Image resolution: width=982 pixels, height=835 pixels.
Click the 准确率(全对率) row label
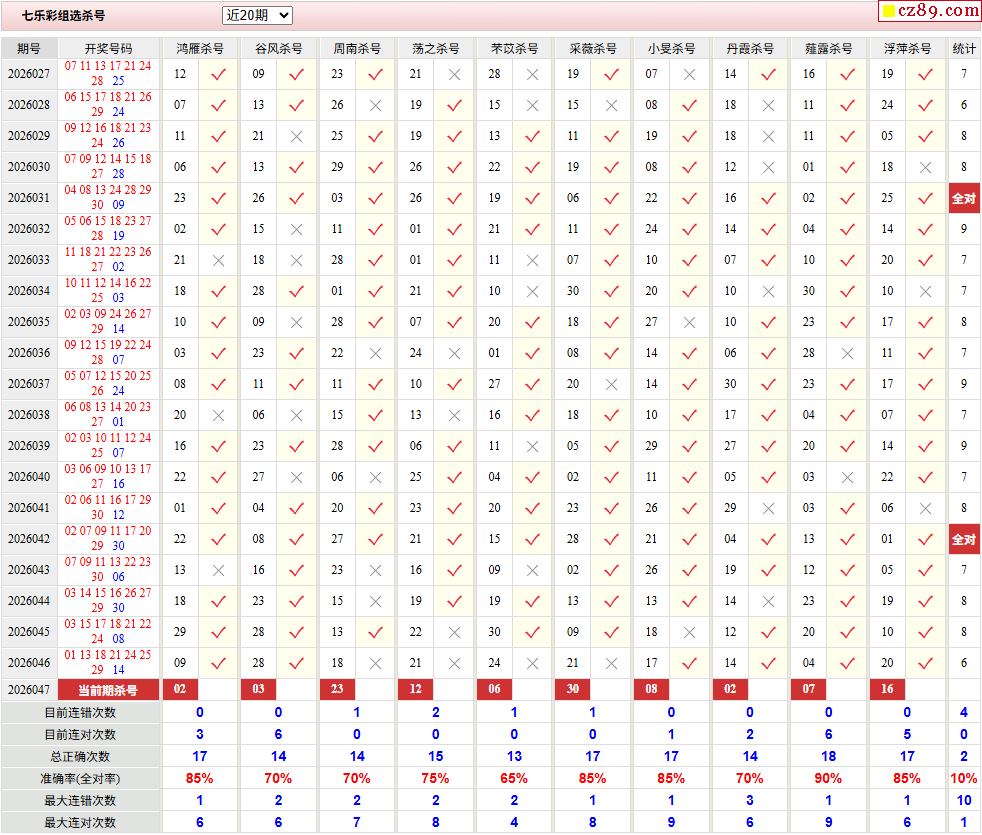pyautogui.click(x=79, y=778)
